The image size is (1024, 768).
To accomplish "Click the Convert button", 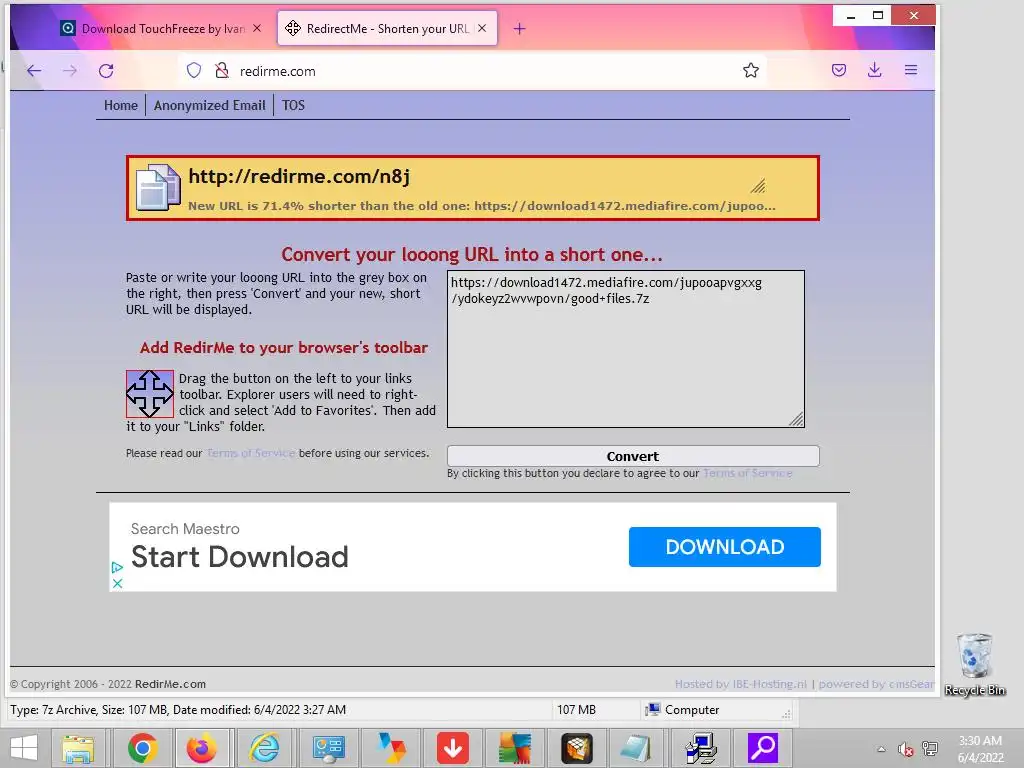I will (x=633, y=456).
